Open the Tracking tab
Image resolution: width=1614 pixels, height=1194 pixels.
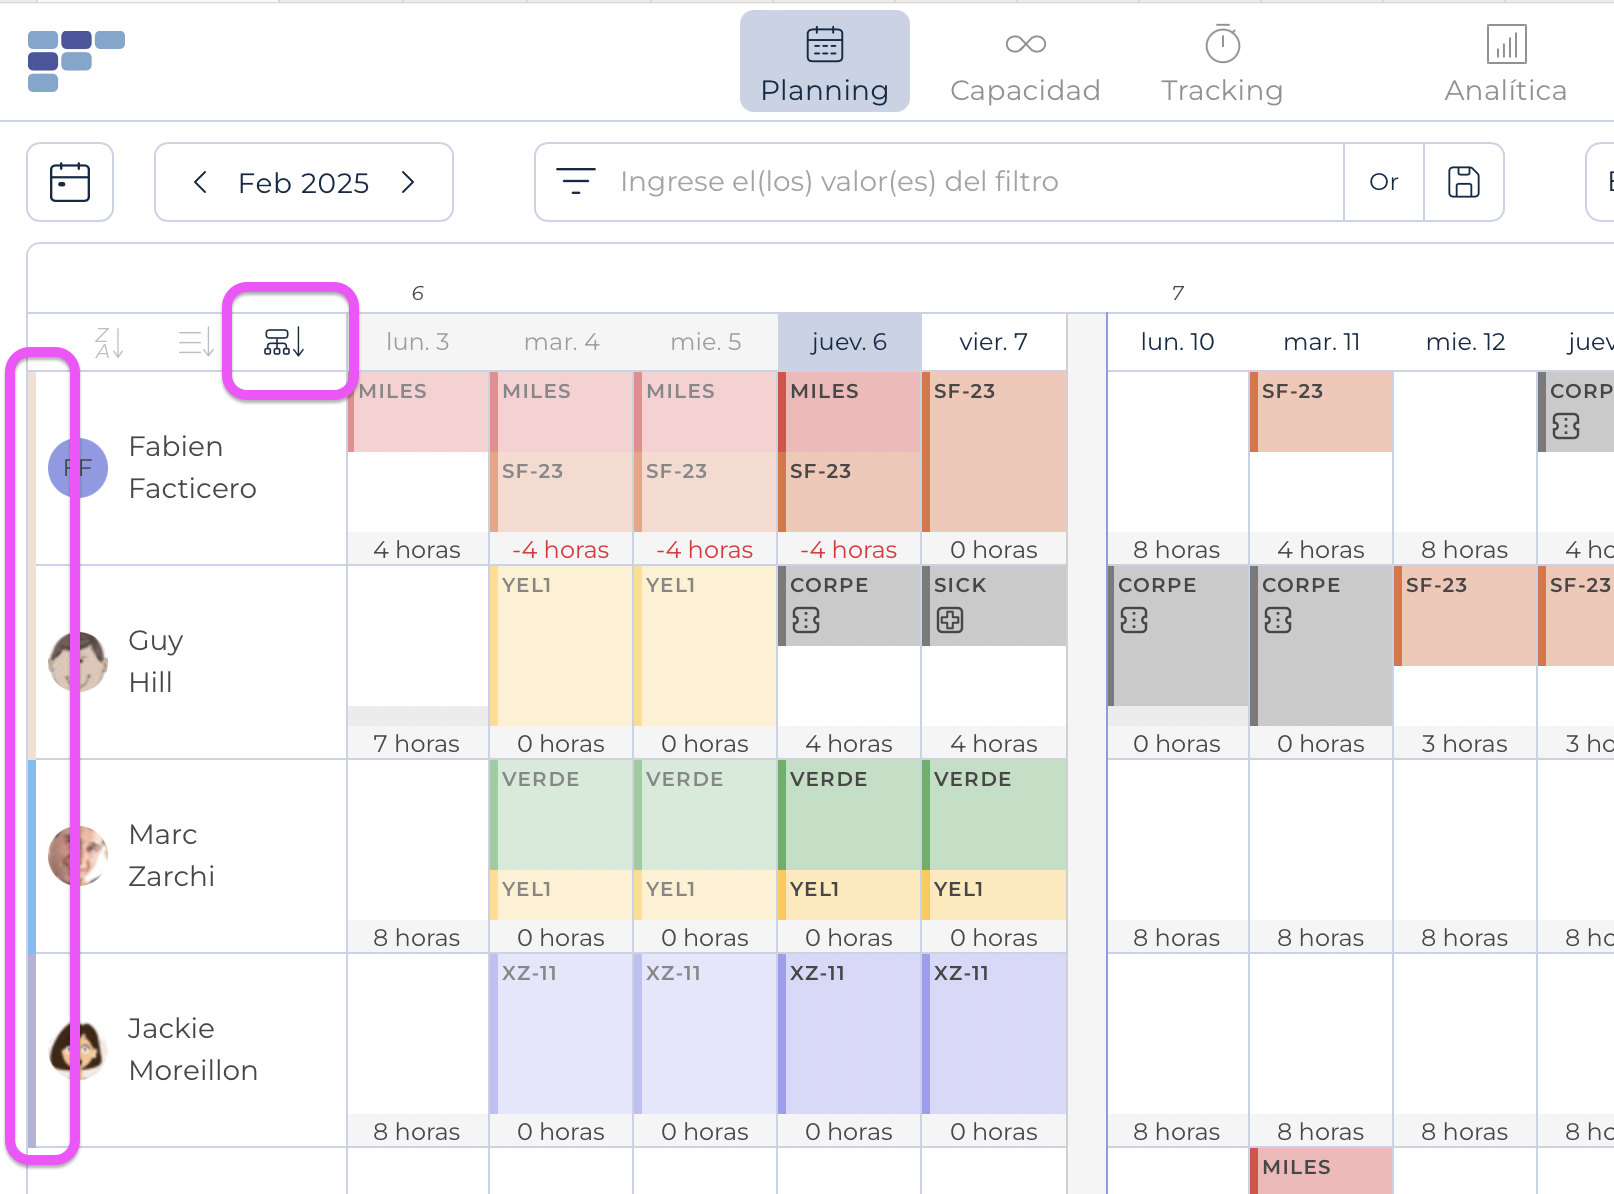click(x=1222, y=62)
